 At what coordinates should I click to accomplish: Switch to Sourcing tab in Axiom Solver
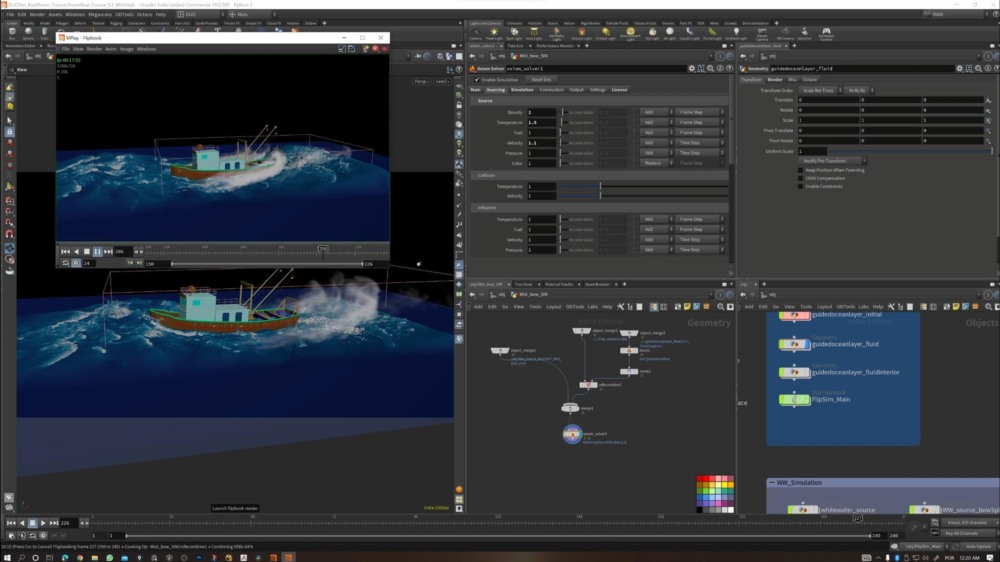[496, 90]
